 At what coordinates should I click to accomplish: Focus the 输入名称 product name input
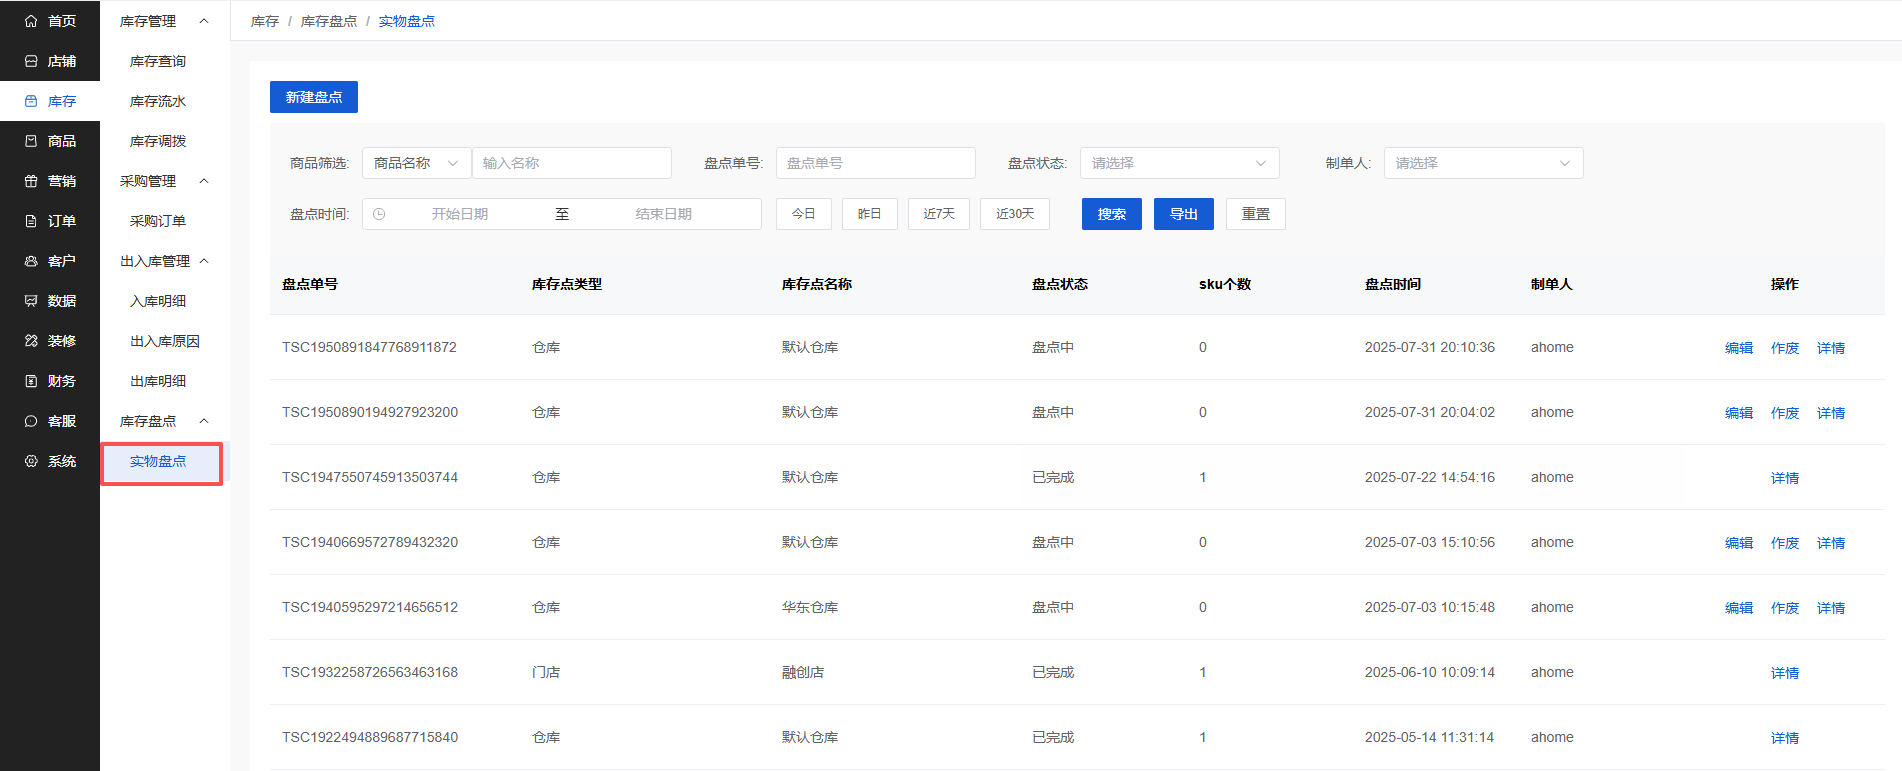click(x=571, y=163)
